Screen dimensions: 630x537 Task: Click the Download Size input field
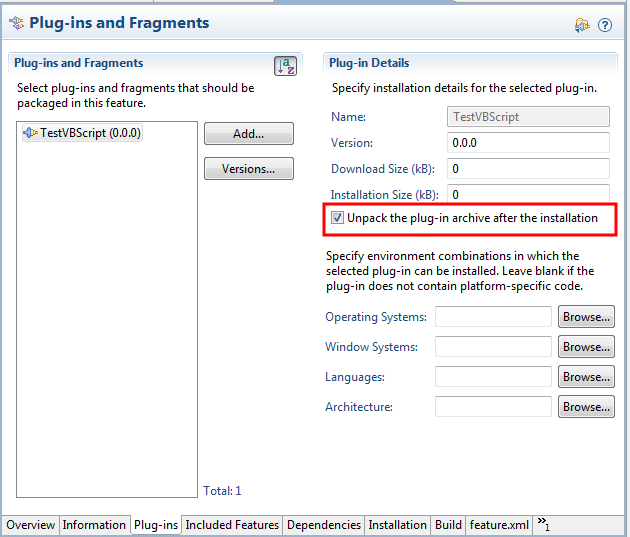527,169
